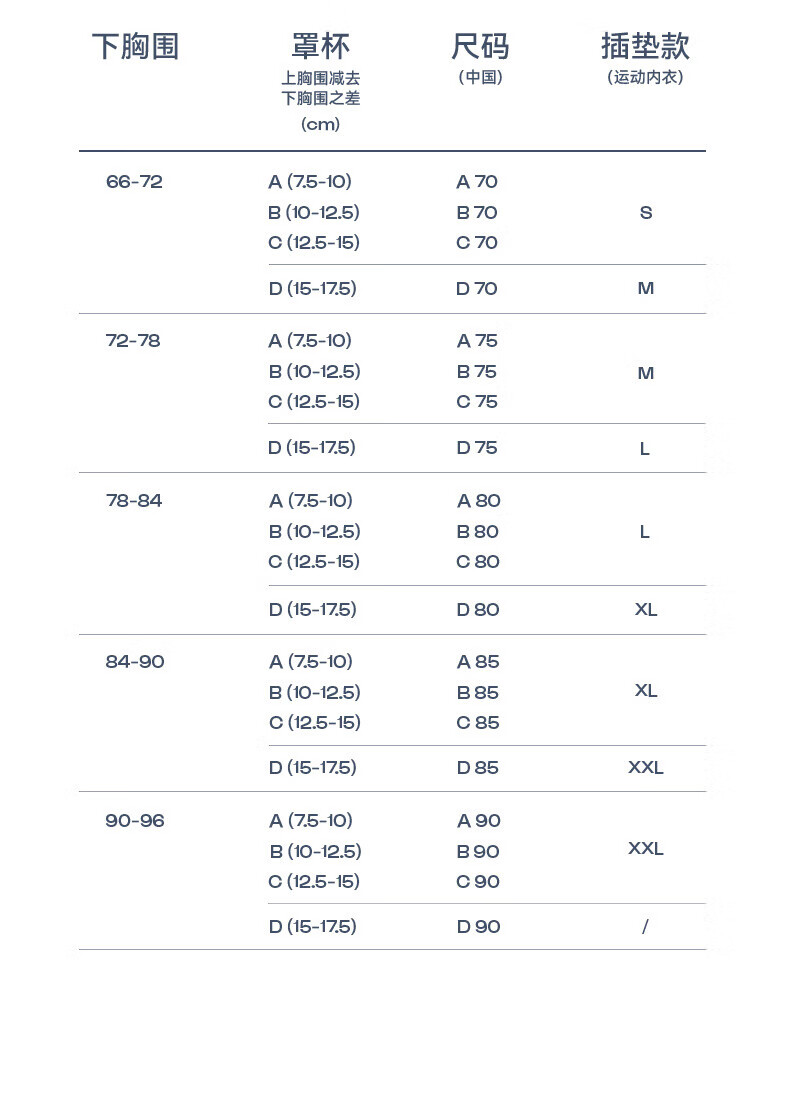Screen dimensions: 790x1095
Task: Click the 尺码 column header
Action: (x=480, y=46)
